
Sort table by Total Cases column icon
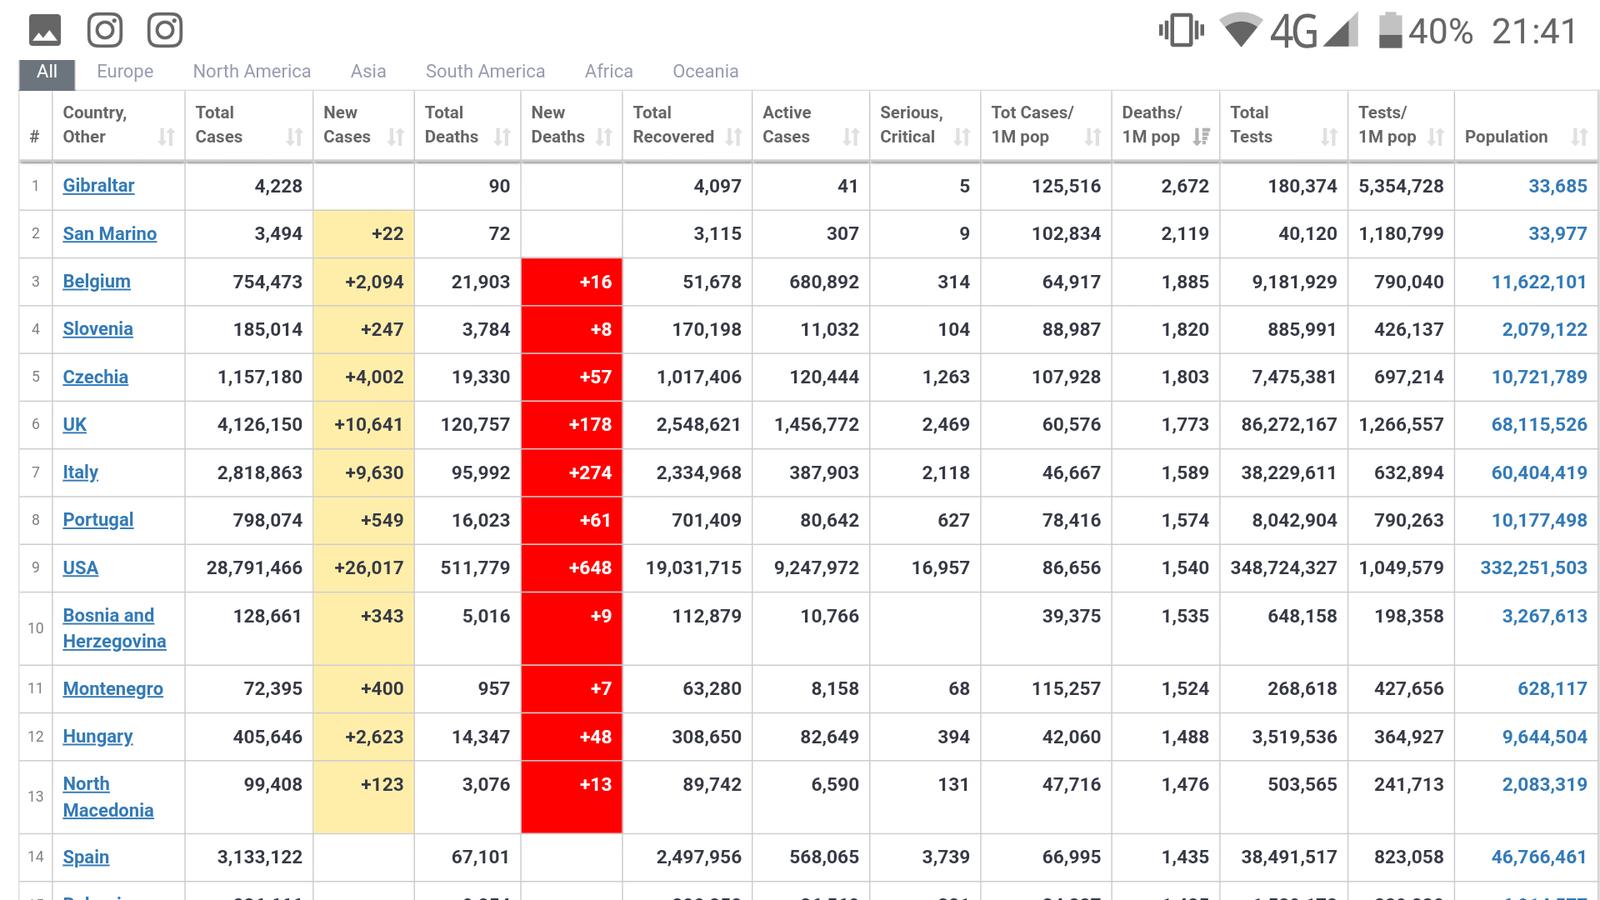click(294, 137)
